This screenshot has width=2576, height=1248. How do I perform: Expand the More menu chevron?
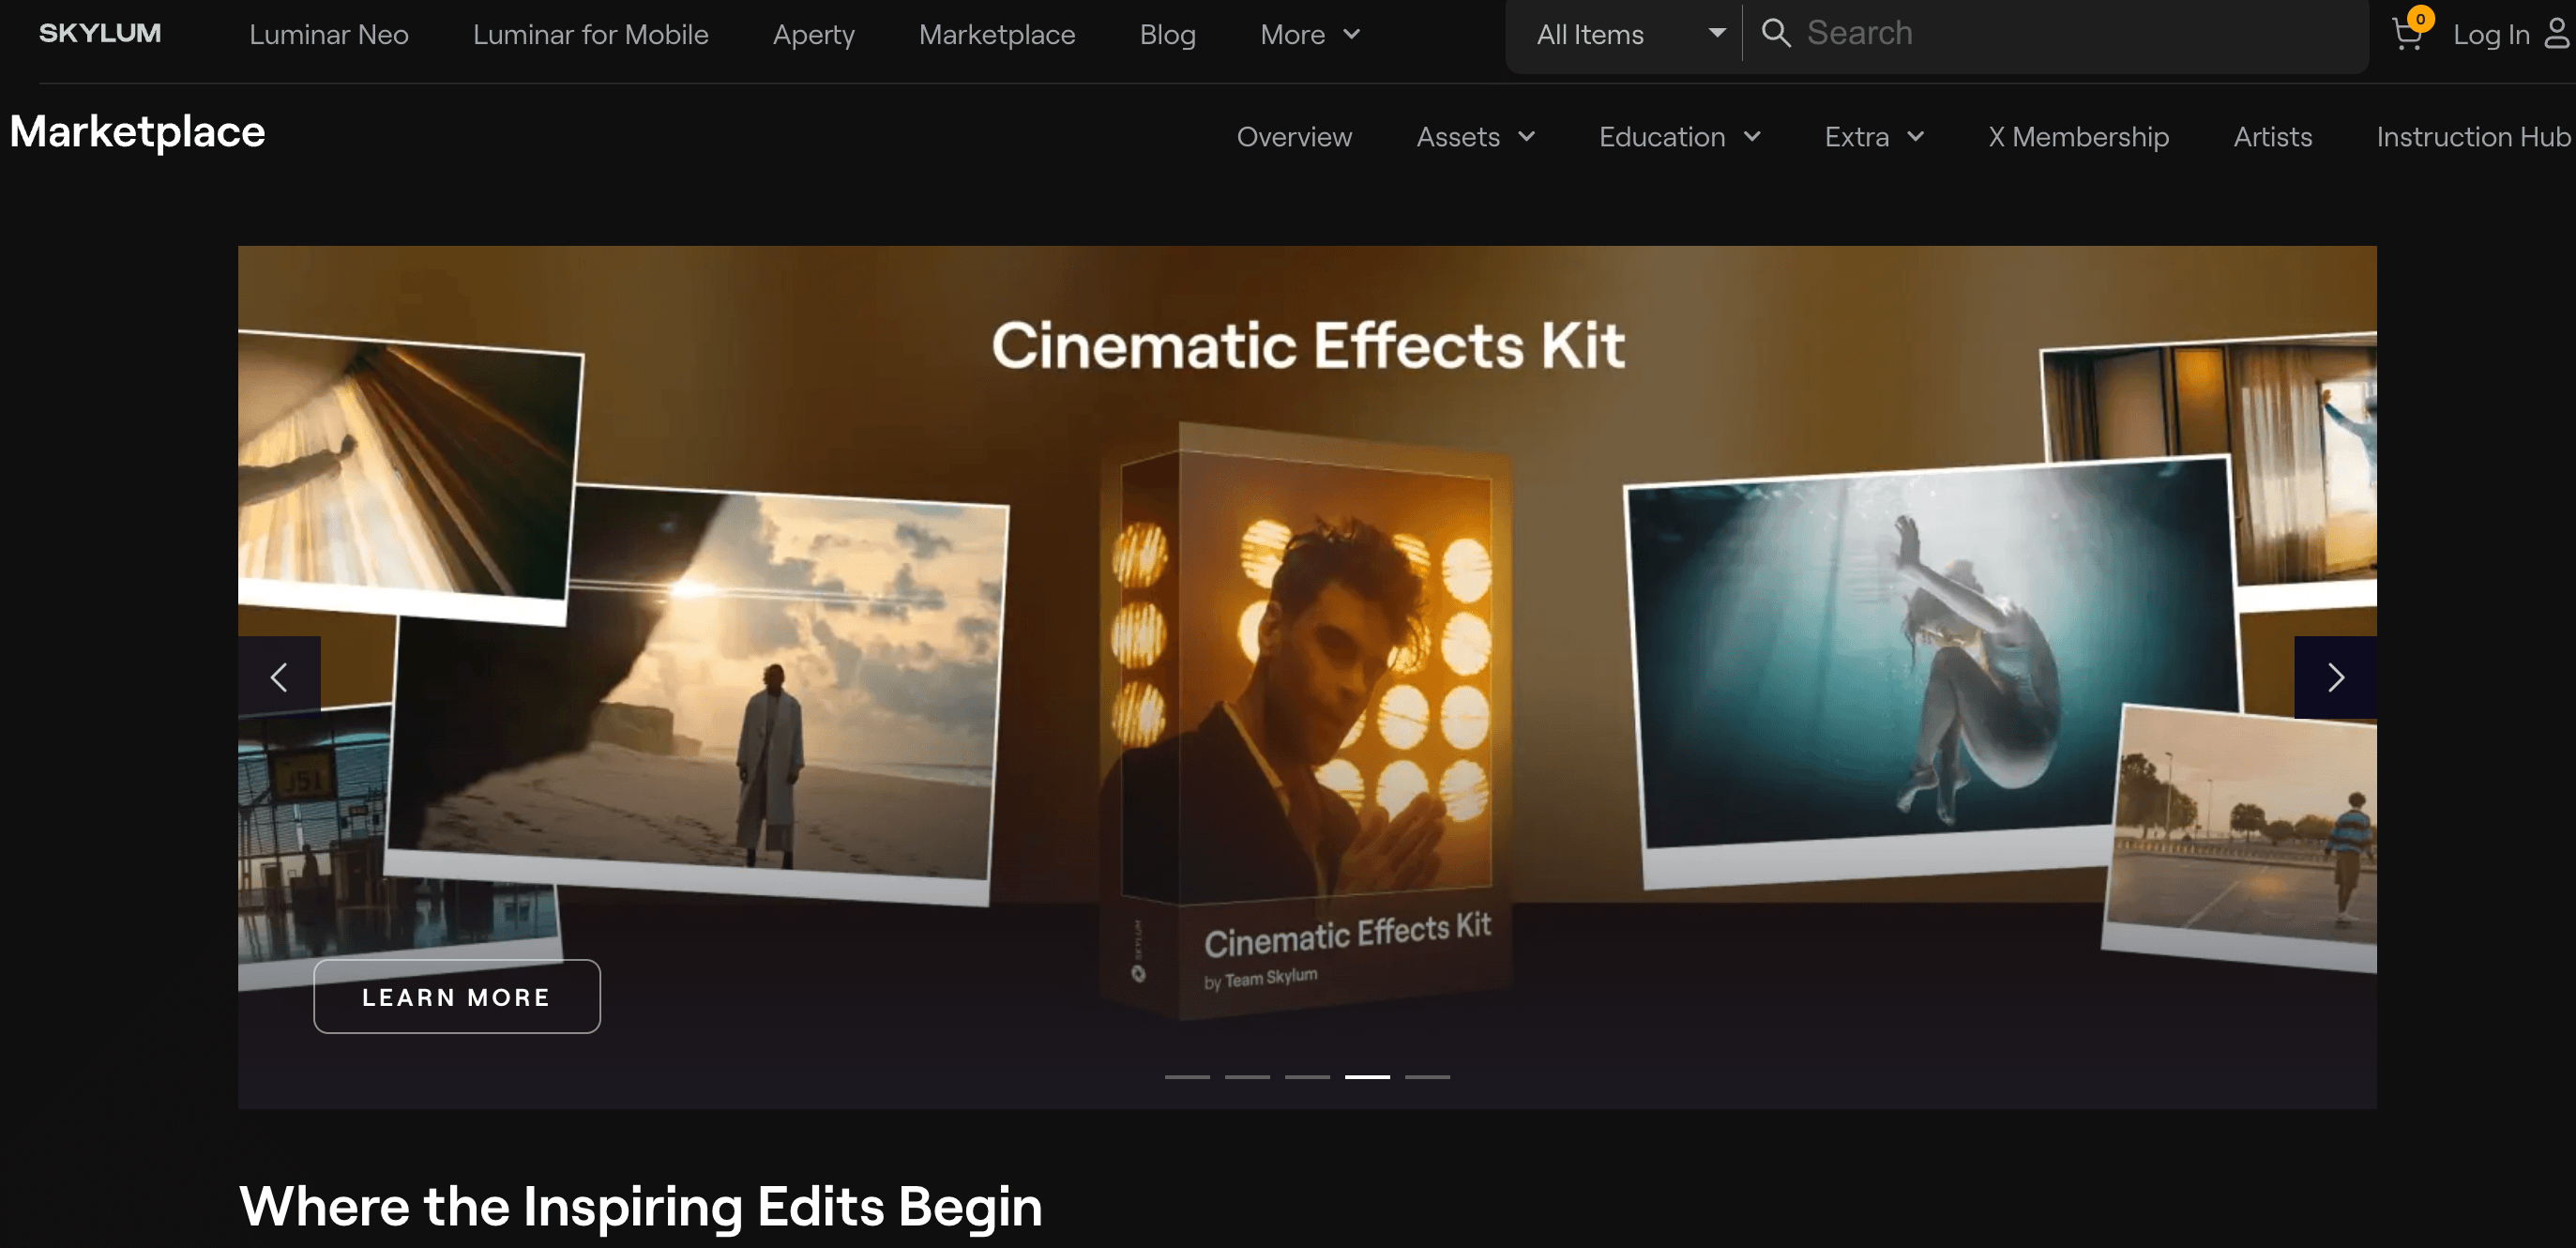[x=1351, y=34]
